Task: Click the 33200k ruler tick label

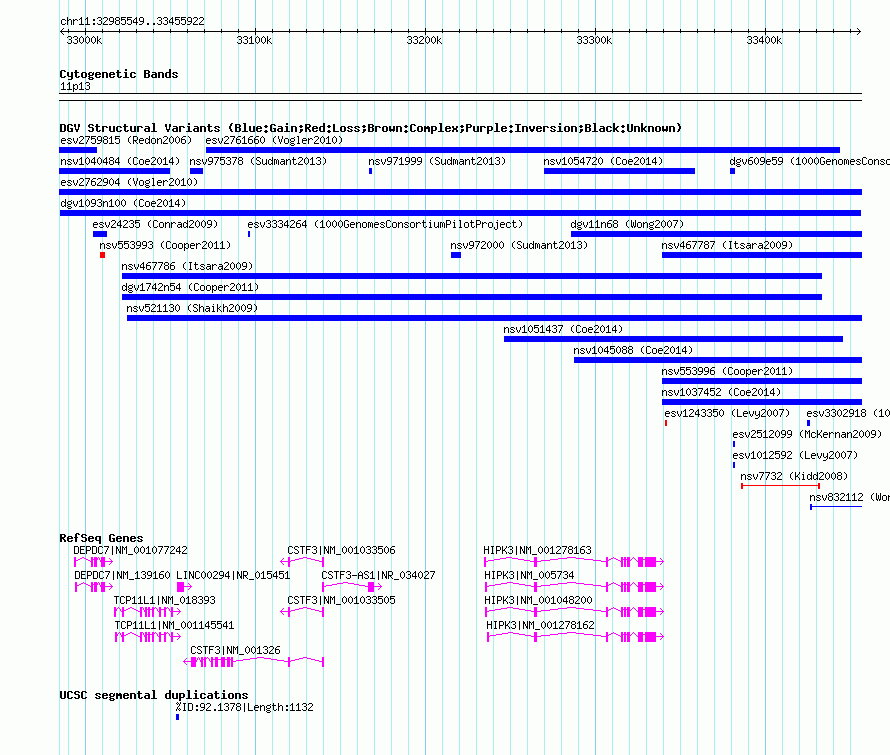Action: coord(424,40)
